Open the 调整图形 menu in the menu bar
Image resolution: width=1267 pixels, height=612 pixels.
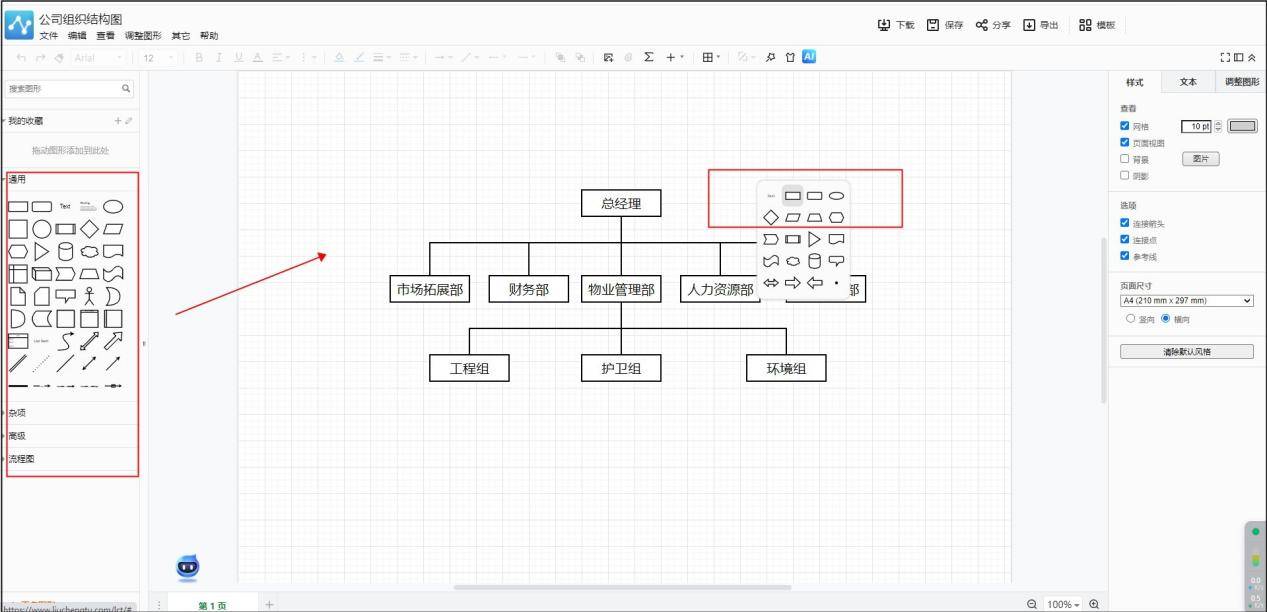point(143,36)
